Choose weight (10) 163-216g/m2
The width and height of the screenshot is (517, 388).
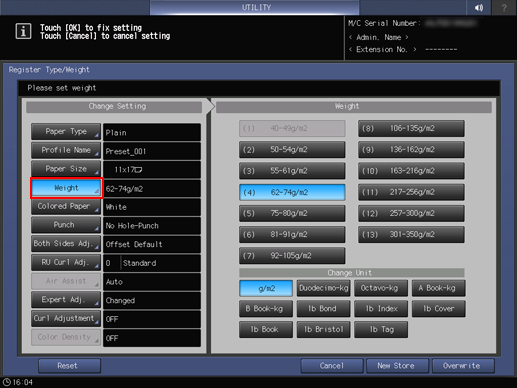click(x=411, y=171)
